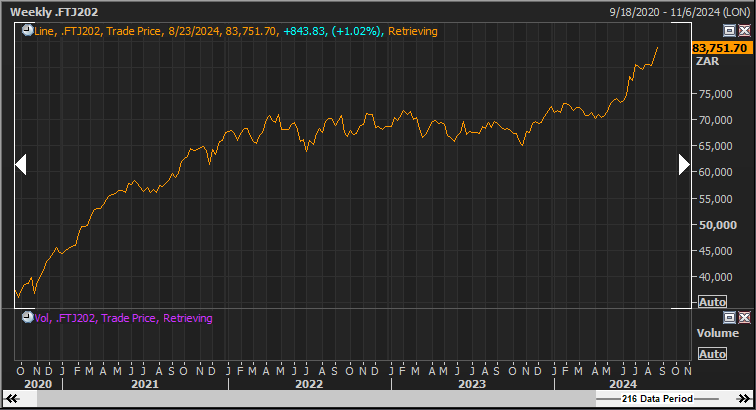Screen dimensions: 756x410
Task: Click the 65,000 price axis label
Action: tap(716, 146)
